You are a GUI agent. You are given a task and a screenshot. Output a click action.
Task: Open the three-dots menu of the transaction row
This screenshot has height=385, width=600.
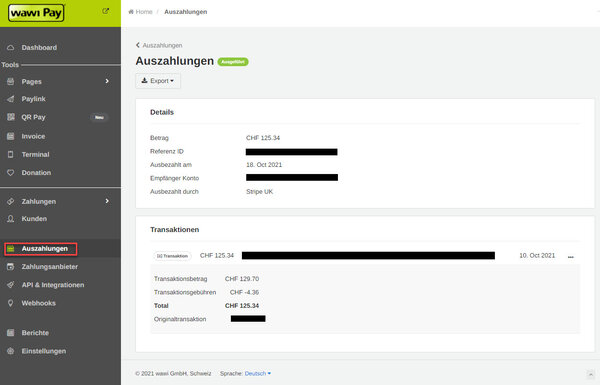[x=571, y=256]
